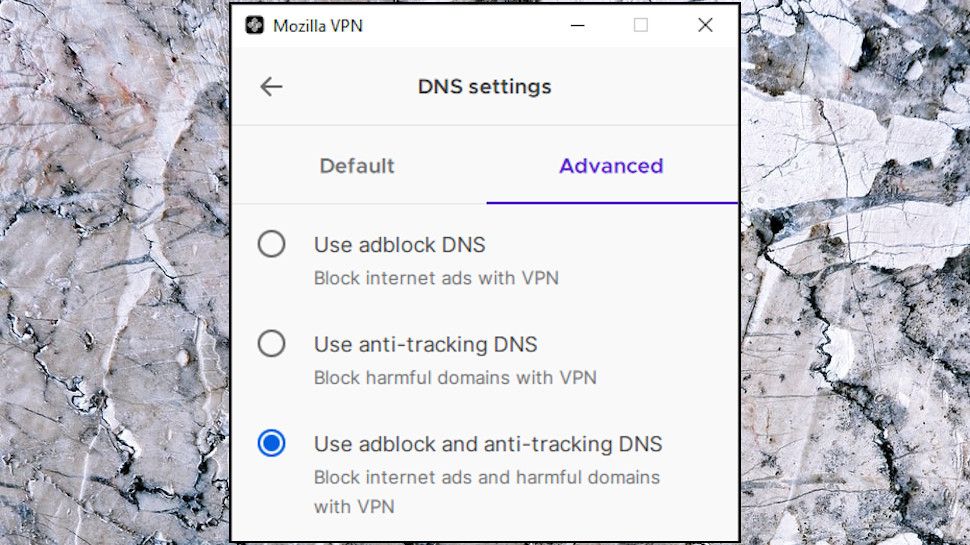The height and width of the screenshot is (545, 970).
Task: Enable the adblock DNS radio button
Action: point(271,244)
